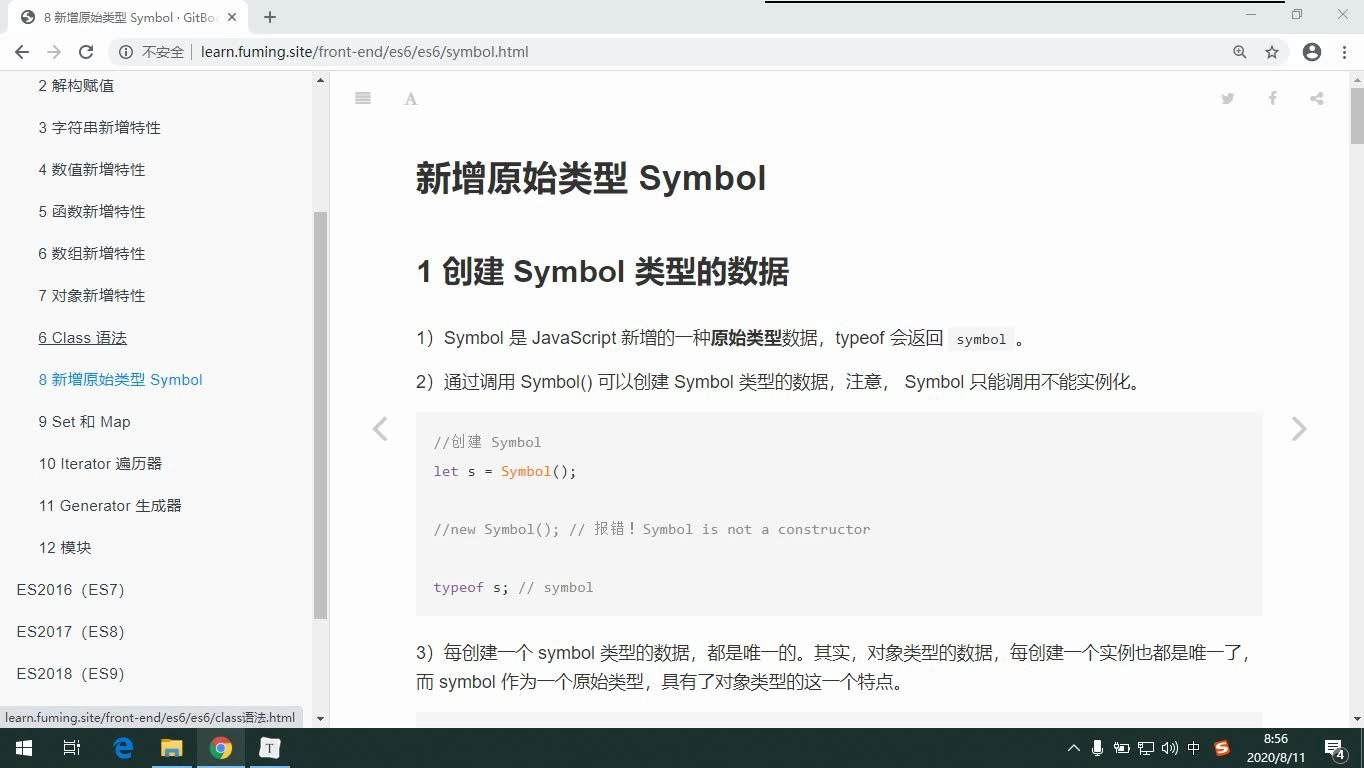Open chapter 12 模块
Image resolution: width=1364 pixels, height=768 pixels.
65,548
